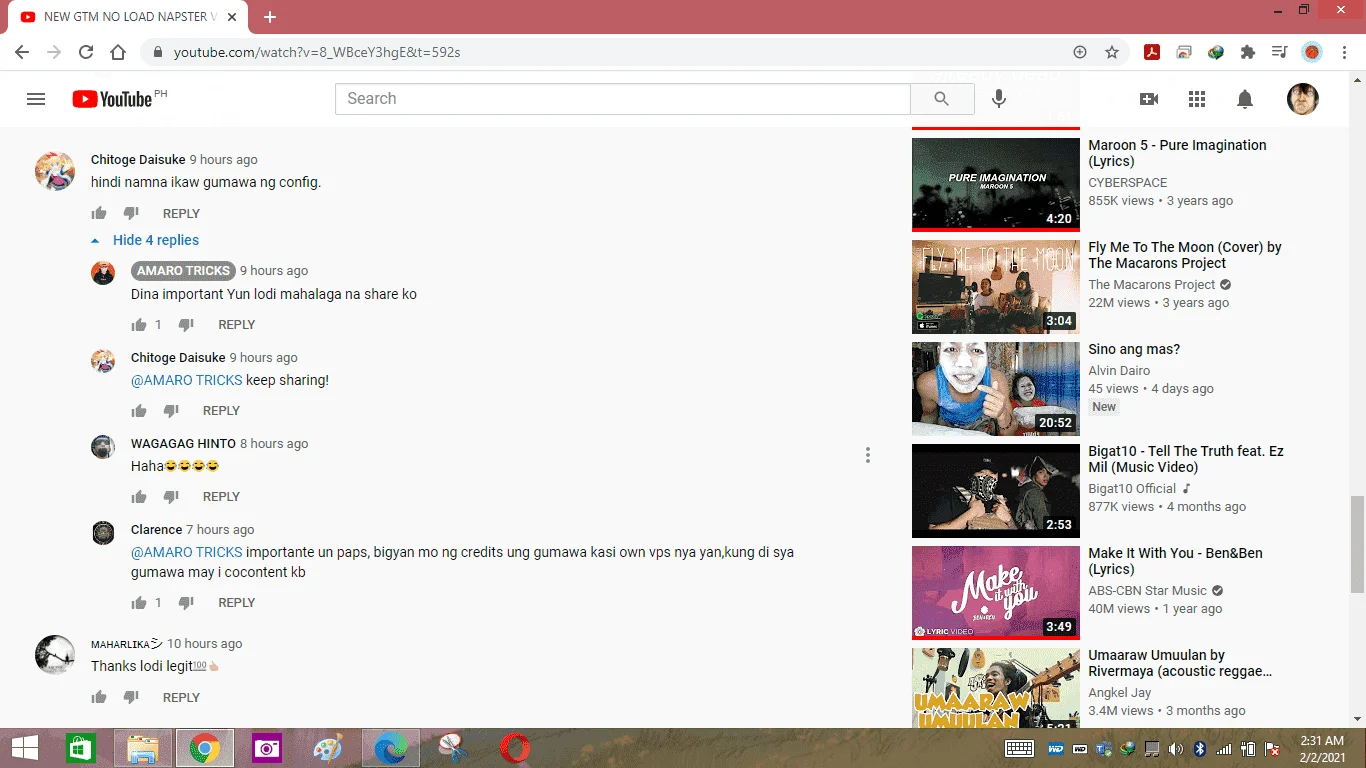Open the YouTube guide hamburger menu
Image resolution: width=1366 pixels, height=768 pixels.
click(36, 99)
